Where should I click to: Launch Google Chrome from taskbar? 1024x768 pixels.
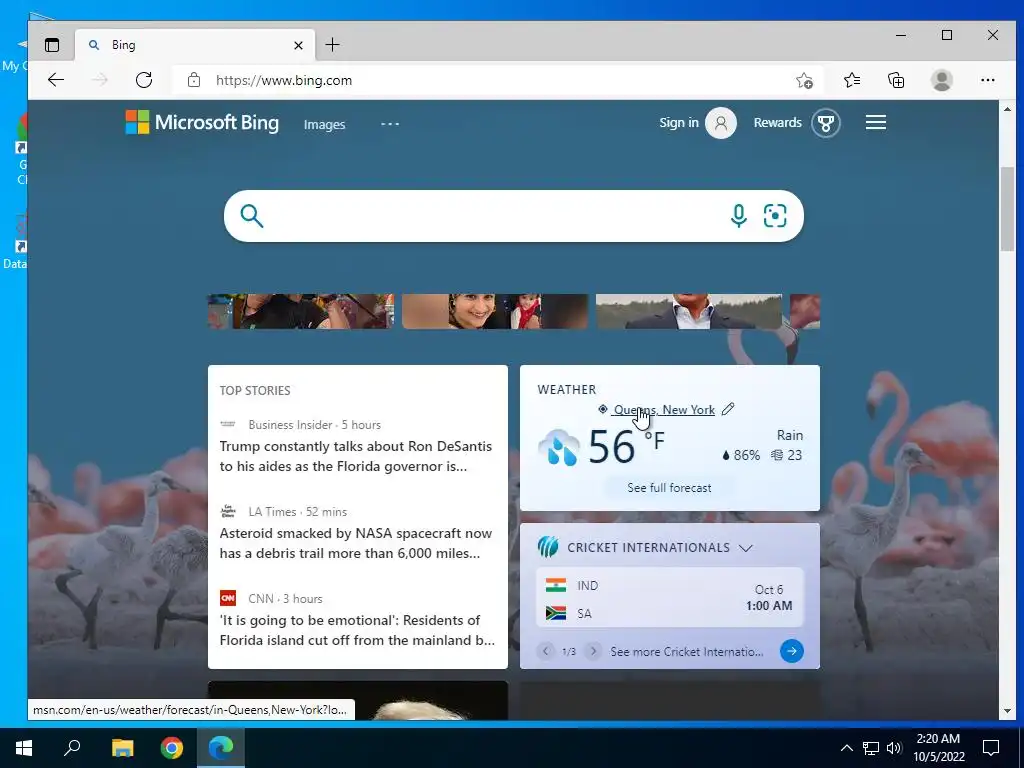(x=172, y=748)
